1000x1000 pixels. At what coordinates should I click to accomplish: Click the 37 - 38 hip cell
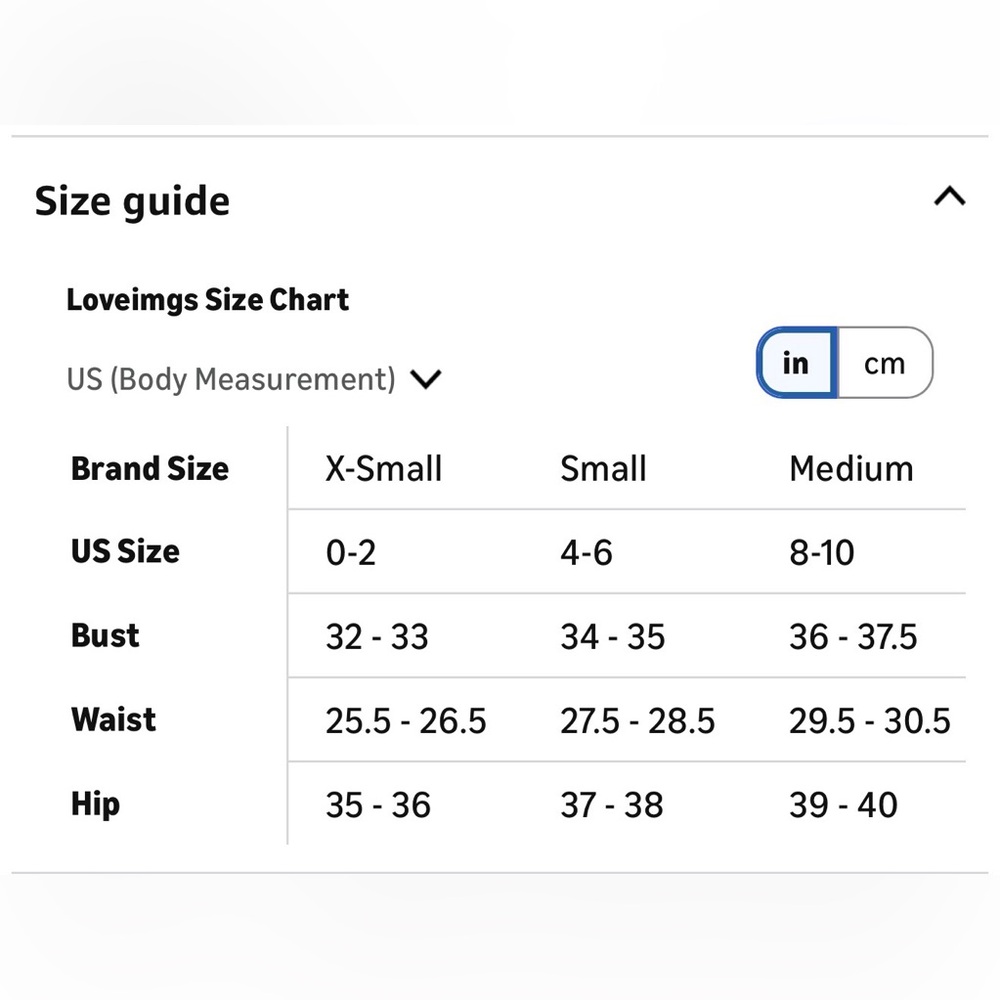pyautogui.click(x=612, y=805)
